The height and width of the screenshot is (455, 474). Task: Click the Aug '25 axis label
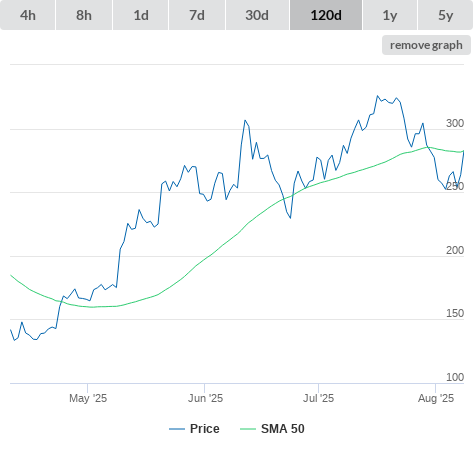(x=436, y=398)
